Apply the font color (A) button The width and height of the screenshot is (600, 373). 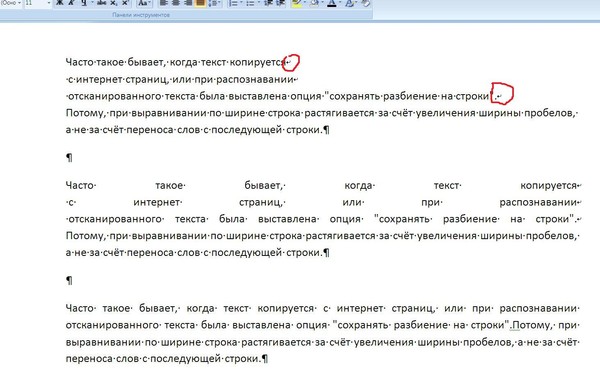tap(332, 3)
